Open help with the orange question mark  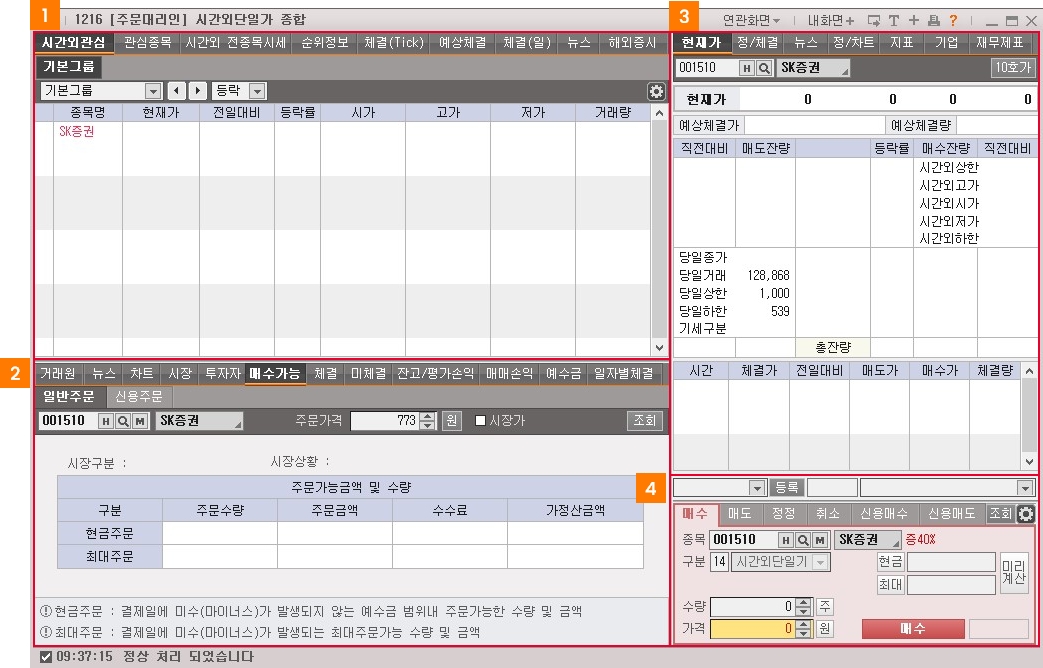tap(953, 21)
